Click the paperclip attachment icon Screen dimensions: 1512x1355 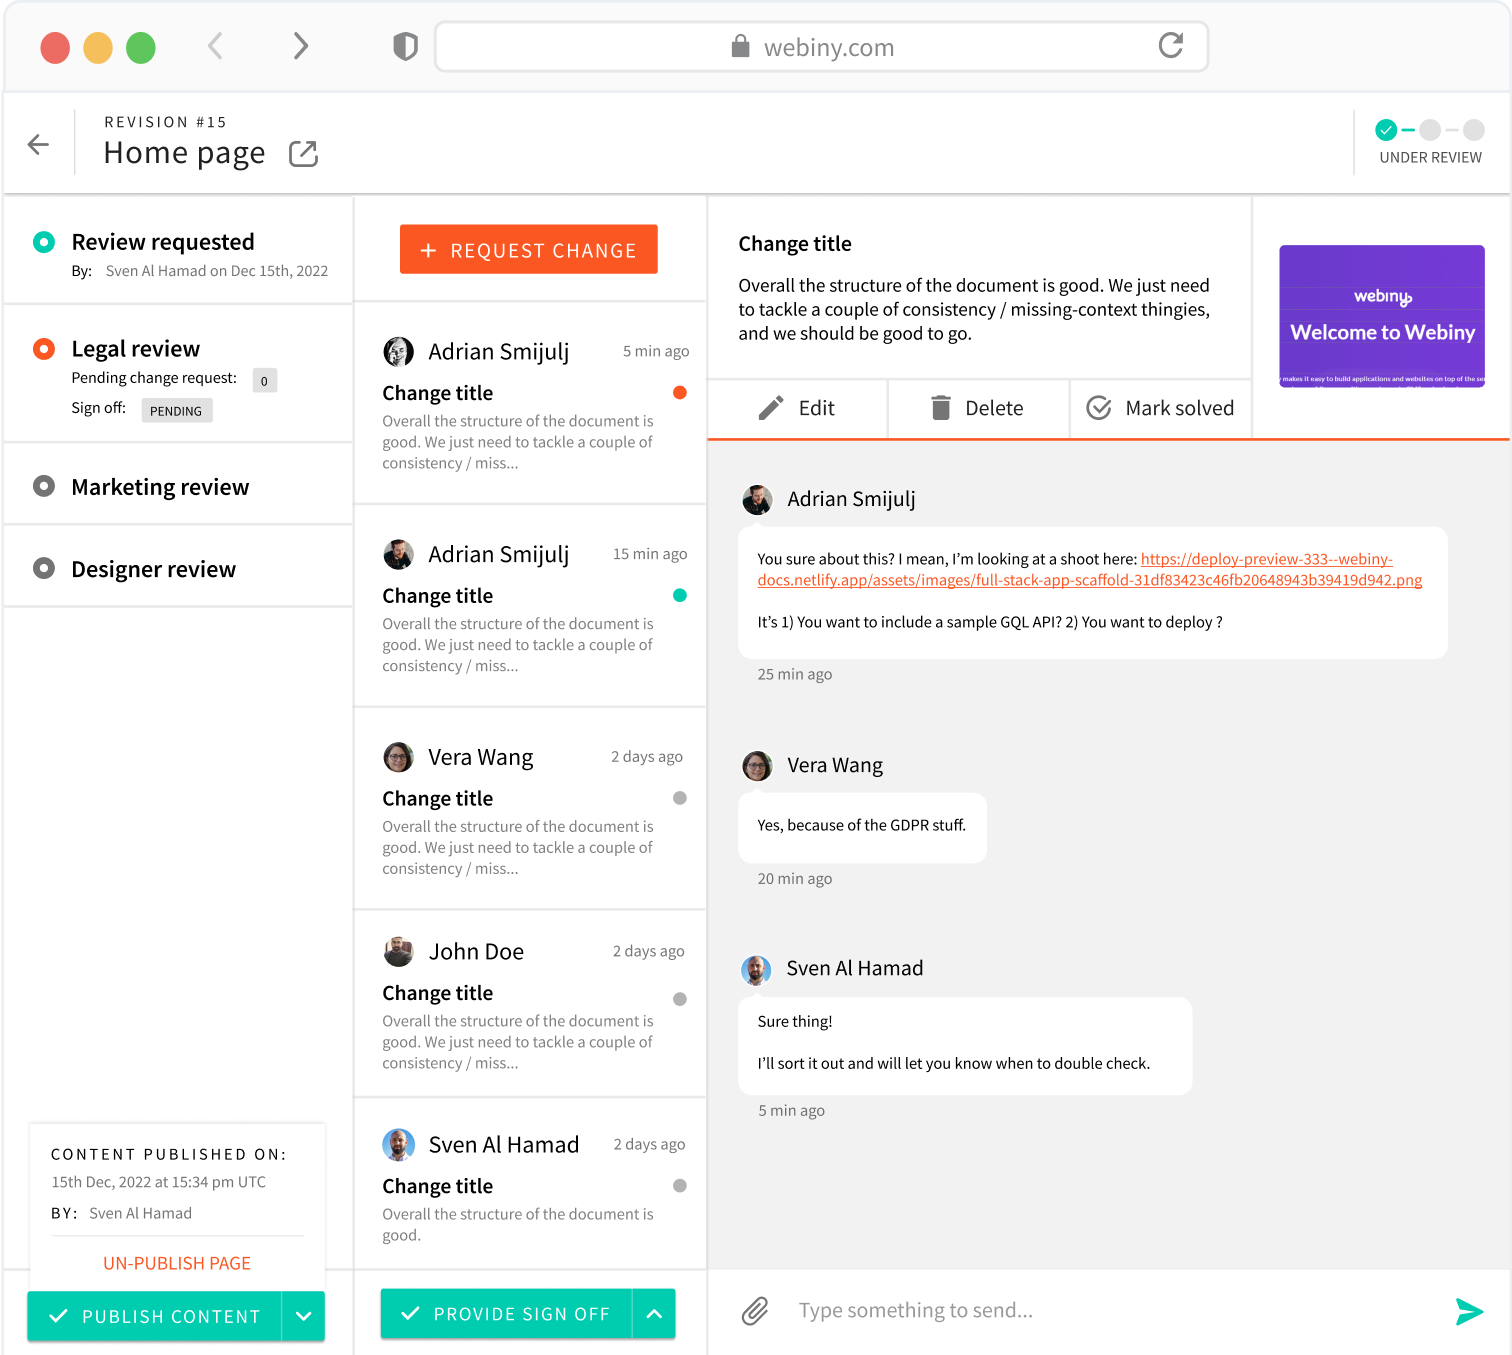tap(755, 1310)
